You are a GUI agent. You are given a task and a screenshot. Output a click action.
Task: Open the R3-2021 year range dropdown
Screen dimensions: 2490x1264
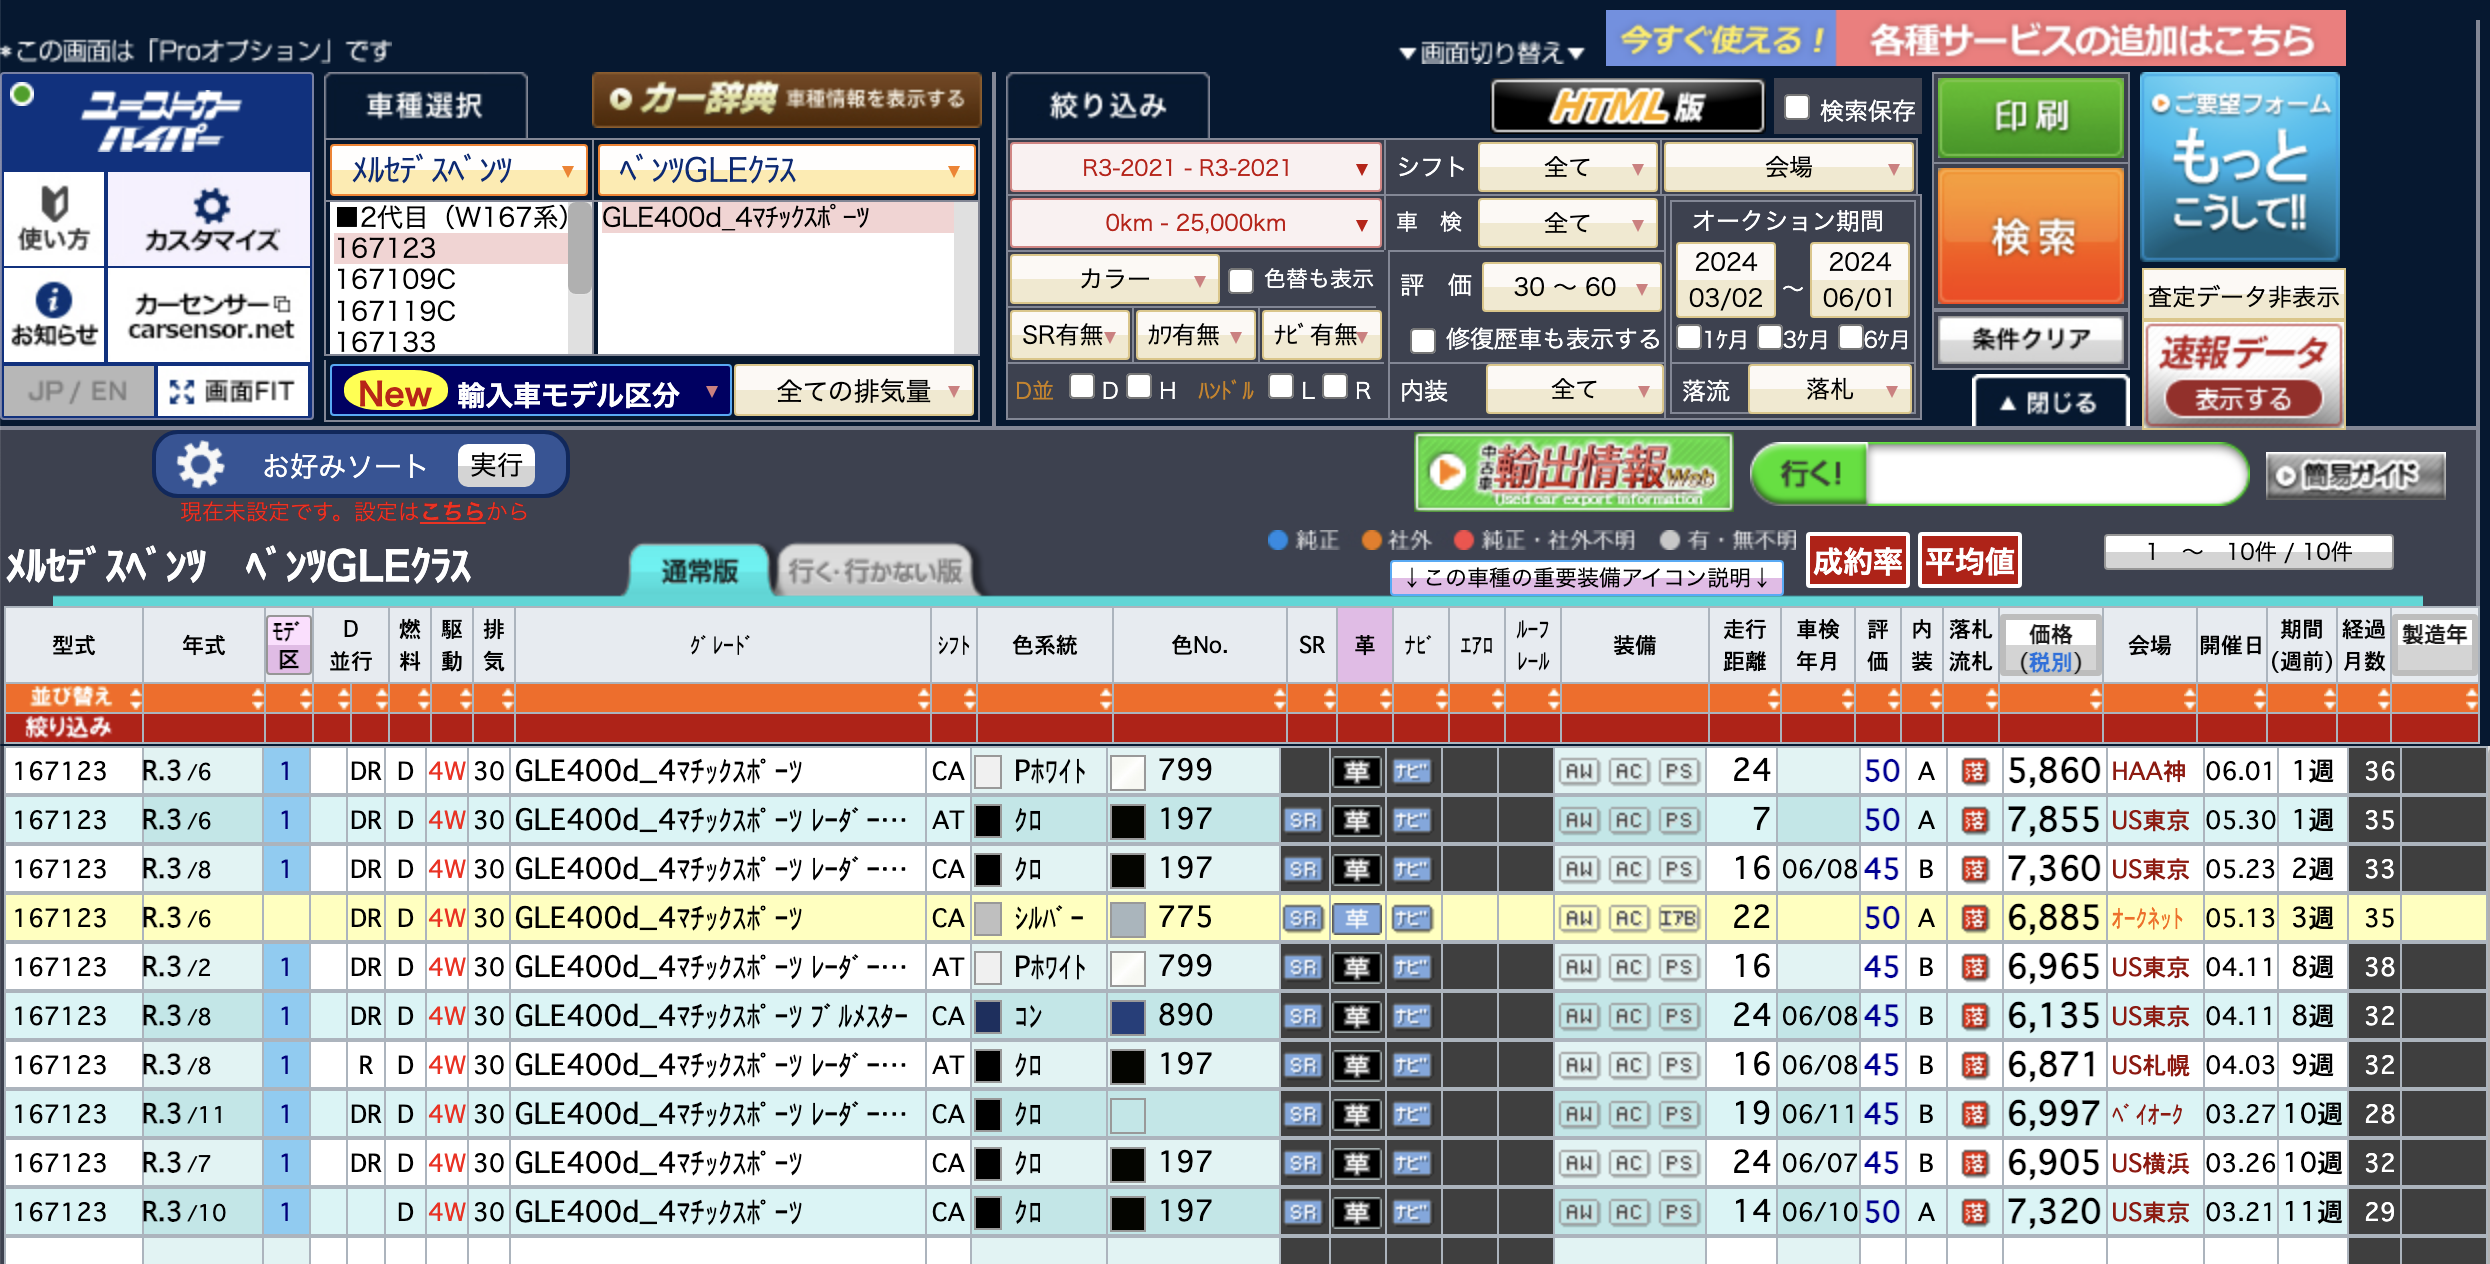(1195, 168)
